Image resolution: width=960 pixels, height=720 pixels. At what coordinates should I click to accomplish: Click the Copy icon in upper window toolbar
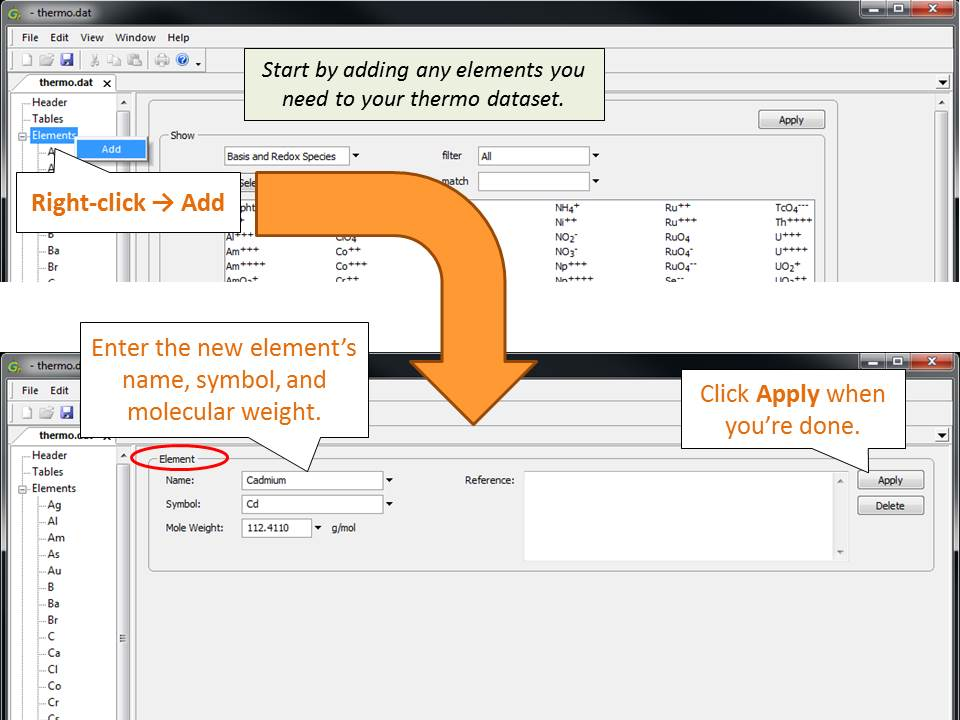click(x=114, y=59)
